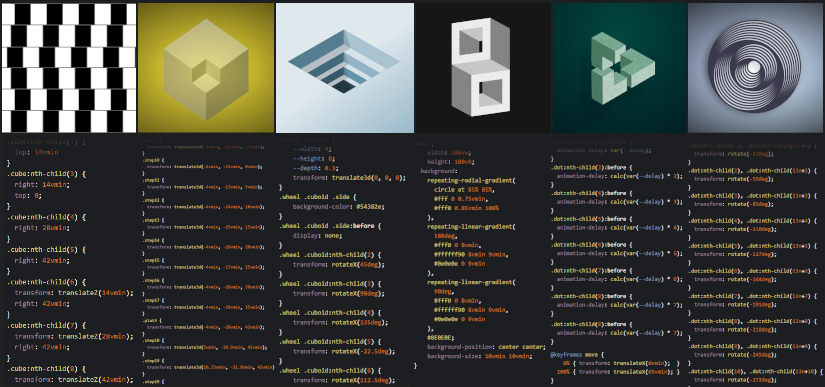This screenshot has height=387, width=825.
Task: Click the @keyframes move declaration
Action: [x=578, y=355]
